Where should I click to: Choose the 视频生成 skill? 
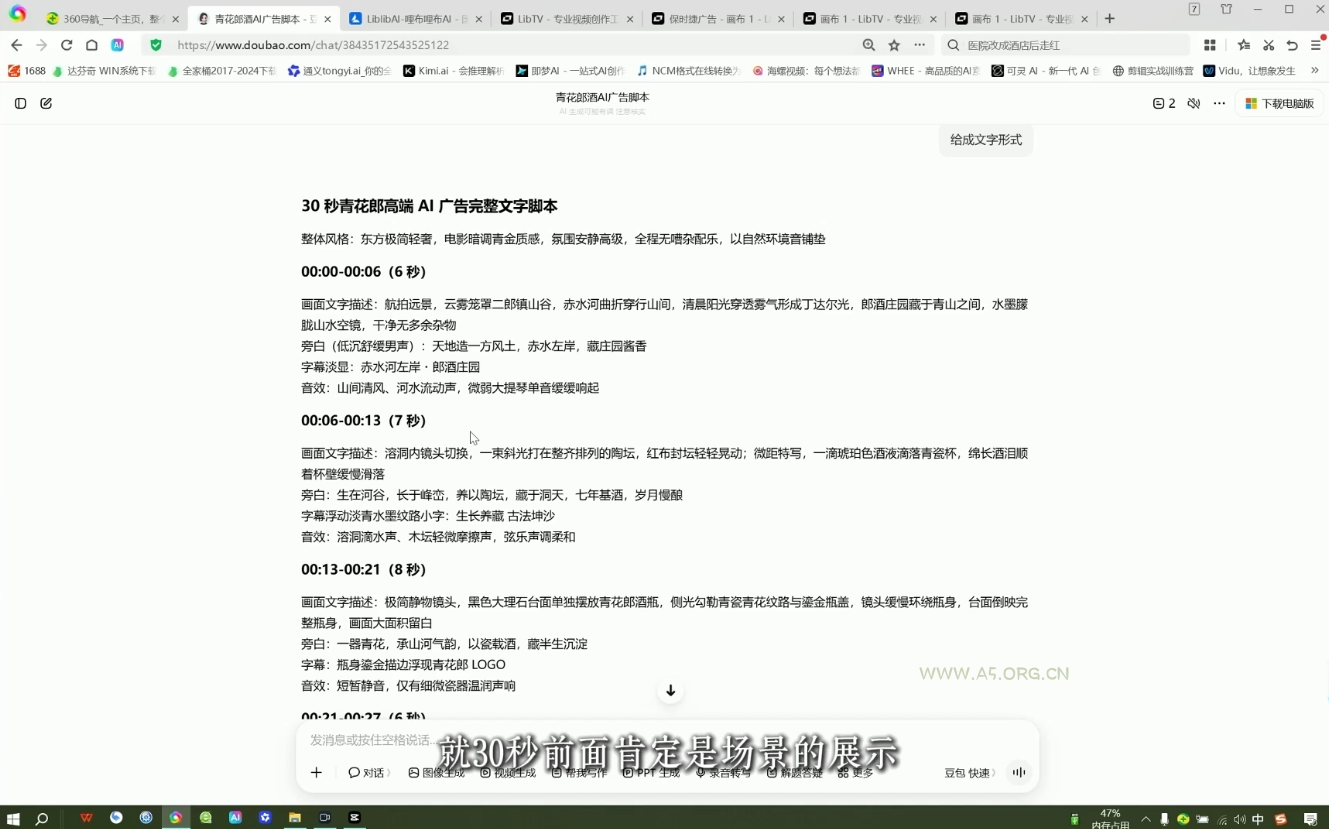tap(508, 773)
